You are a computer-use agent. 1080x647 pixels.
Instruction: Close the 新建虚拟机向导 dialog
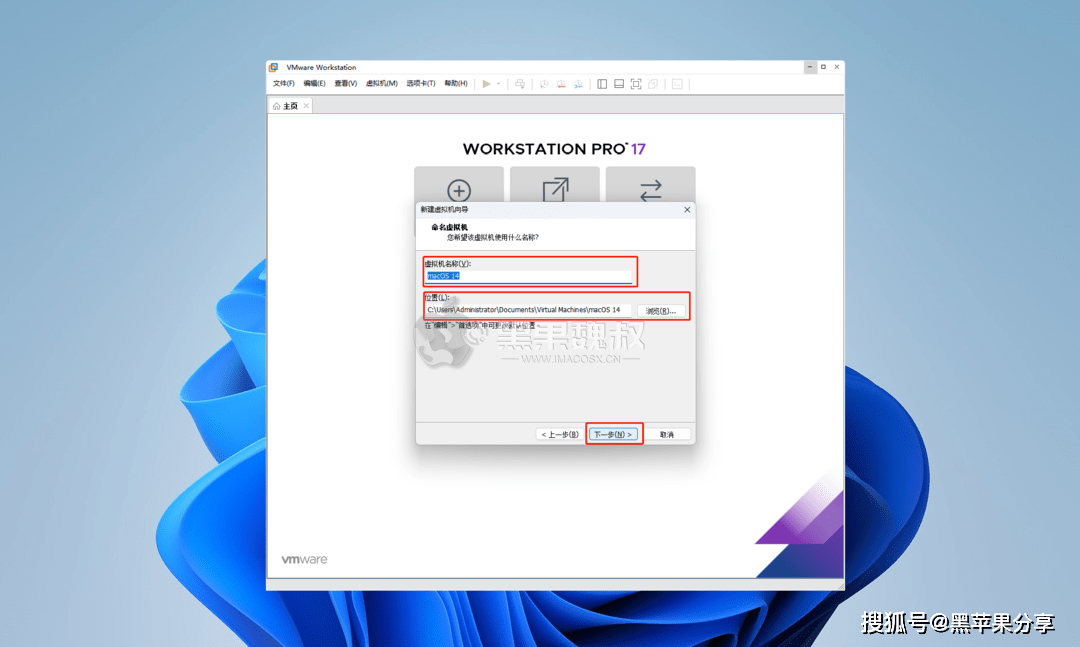click(687, 209)
